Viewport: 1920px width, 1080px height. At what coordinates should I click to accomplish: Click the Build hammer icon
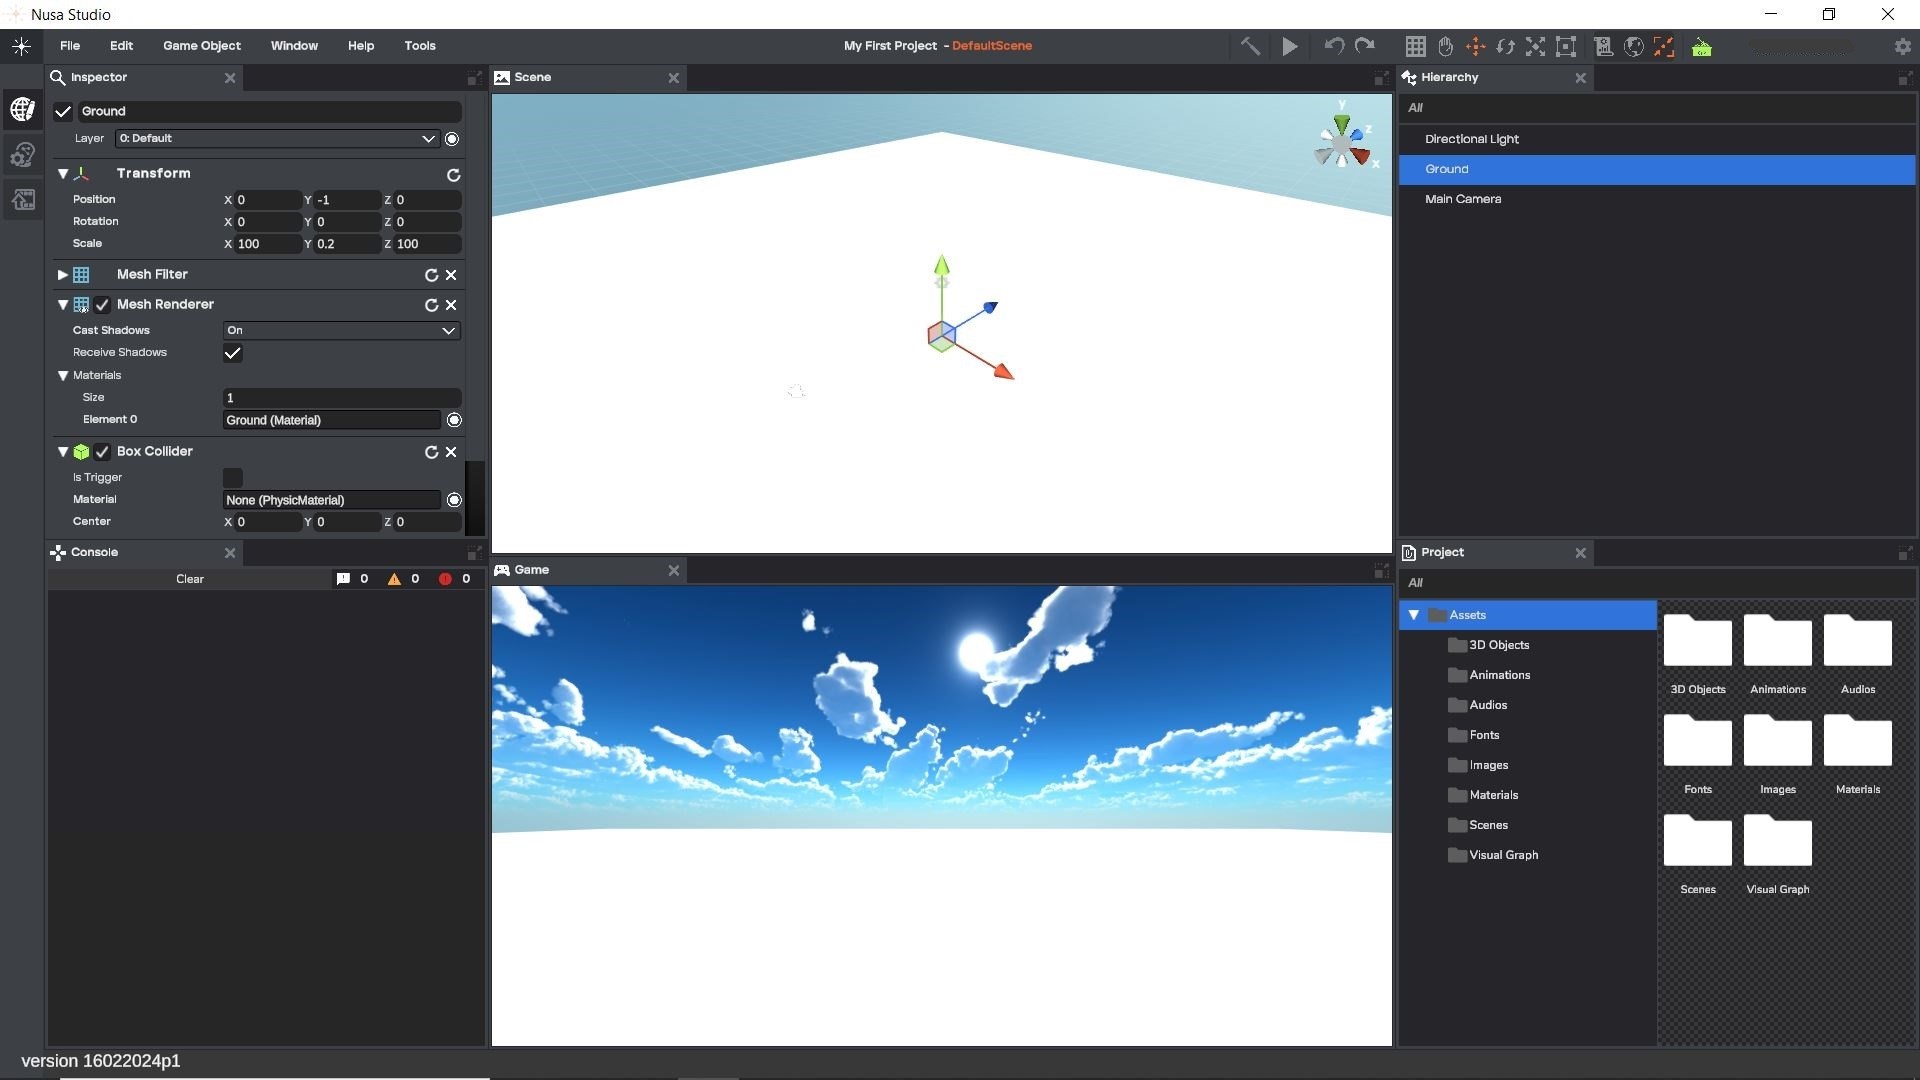click(x=1250, y=46)
